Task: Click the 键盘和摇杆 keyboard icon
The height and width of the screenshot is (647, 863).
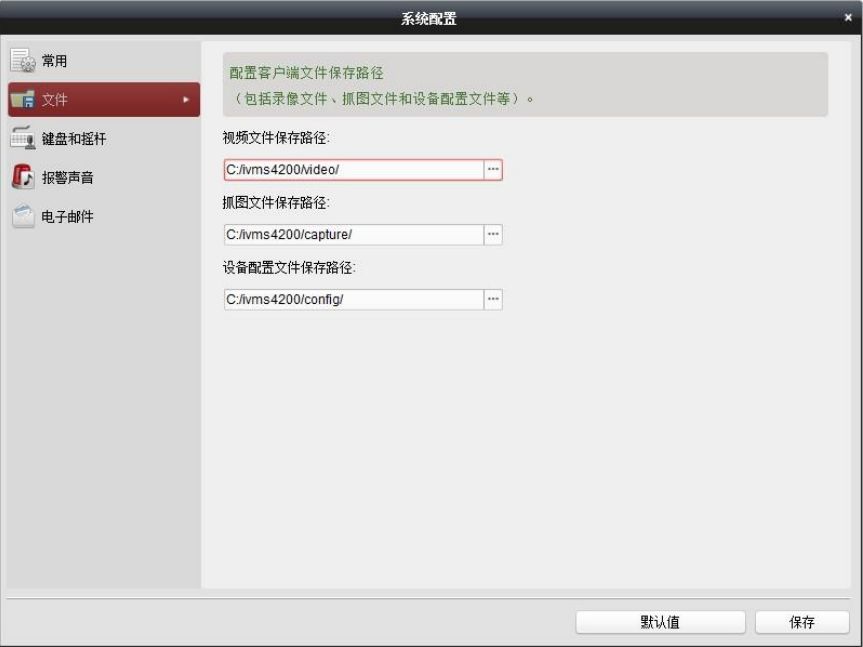Action: point(23,138)
